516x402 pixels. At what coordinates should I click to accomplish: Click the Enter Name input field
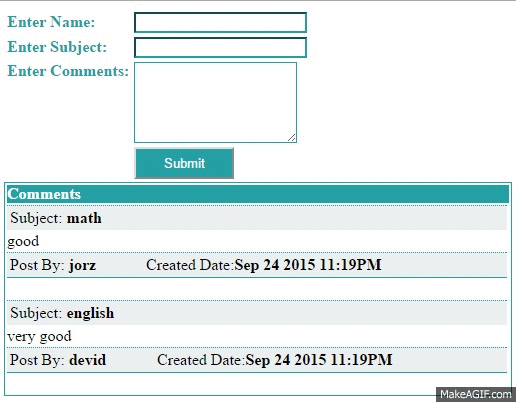pyautogui.click(x=220, y=23)
